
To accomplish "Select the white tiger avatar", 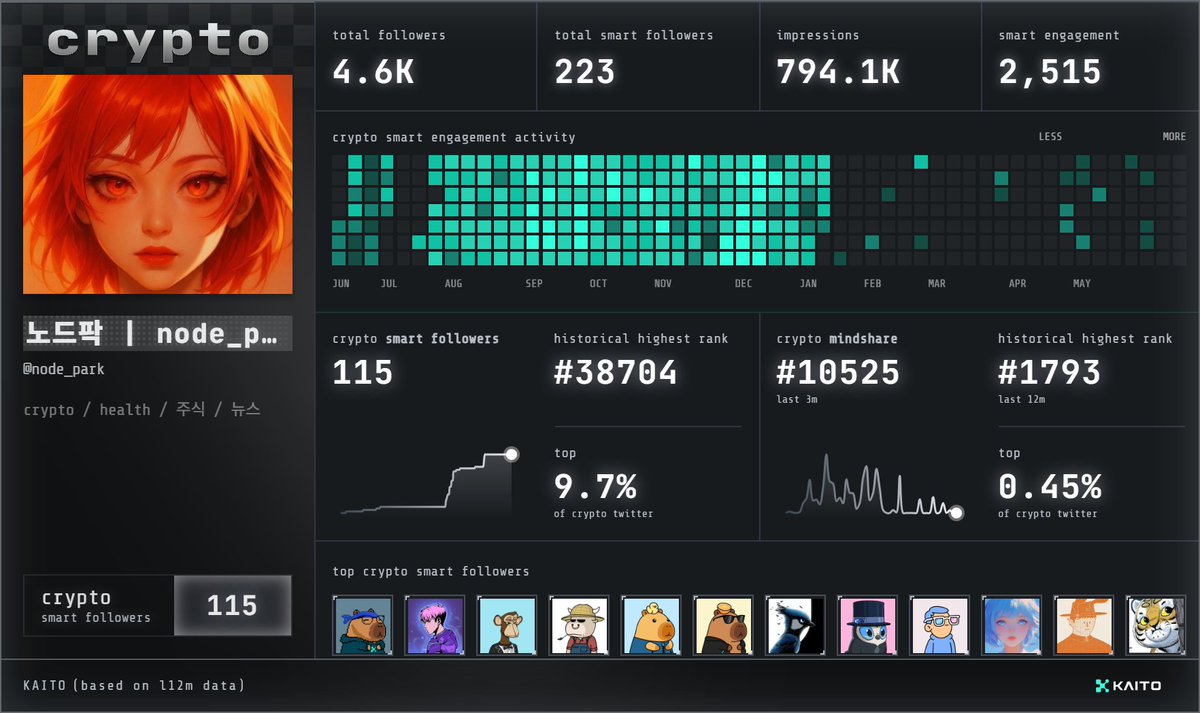I will click(1156, 626).
